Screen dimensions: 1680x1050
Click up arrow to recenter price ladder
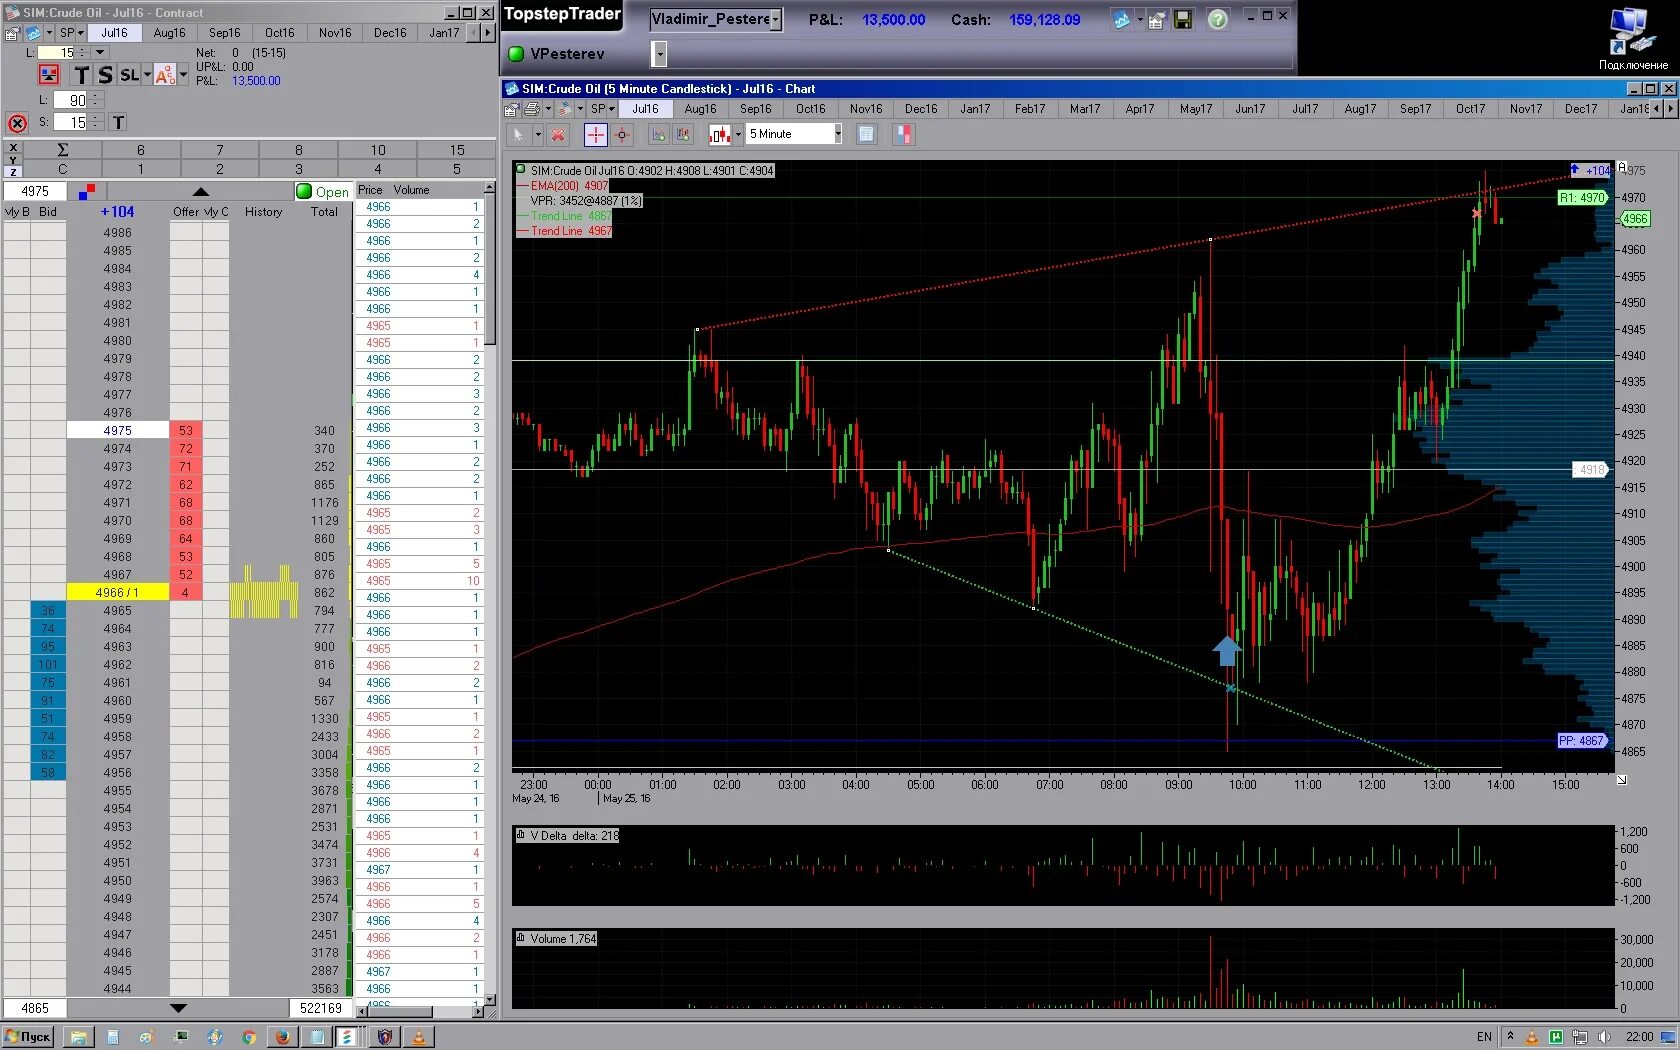point(200,191)
